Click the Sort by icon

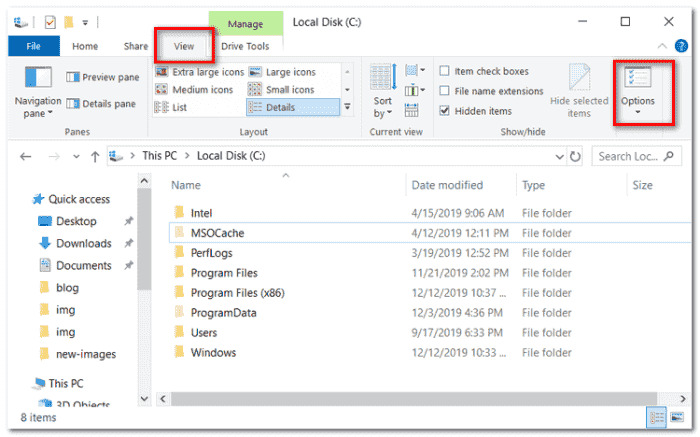coord(382,78)
